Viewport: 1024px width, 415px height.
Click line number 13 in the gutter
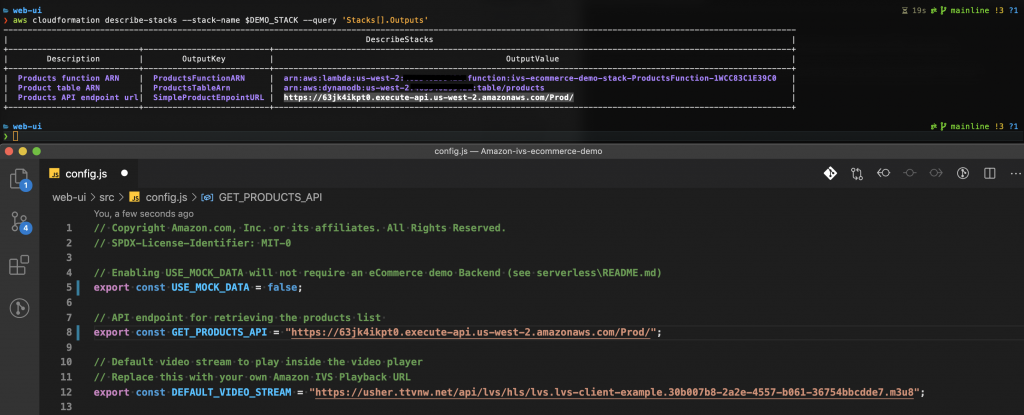[66, 407]
